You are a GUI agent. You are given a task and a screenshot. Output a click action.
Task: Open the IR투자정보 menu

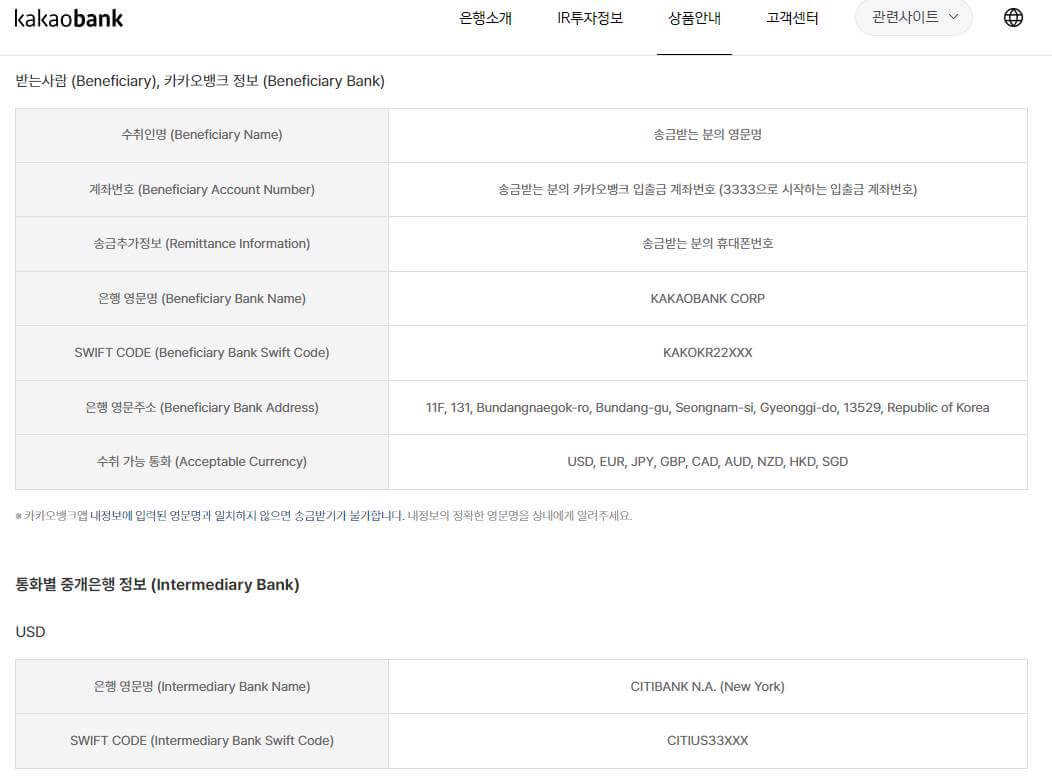coord(590,18)
